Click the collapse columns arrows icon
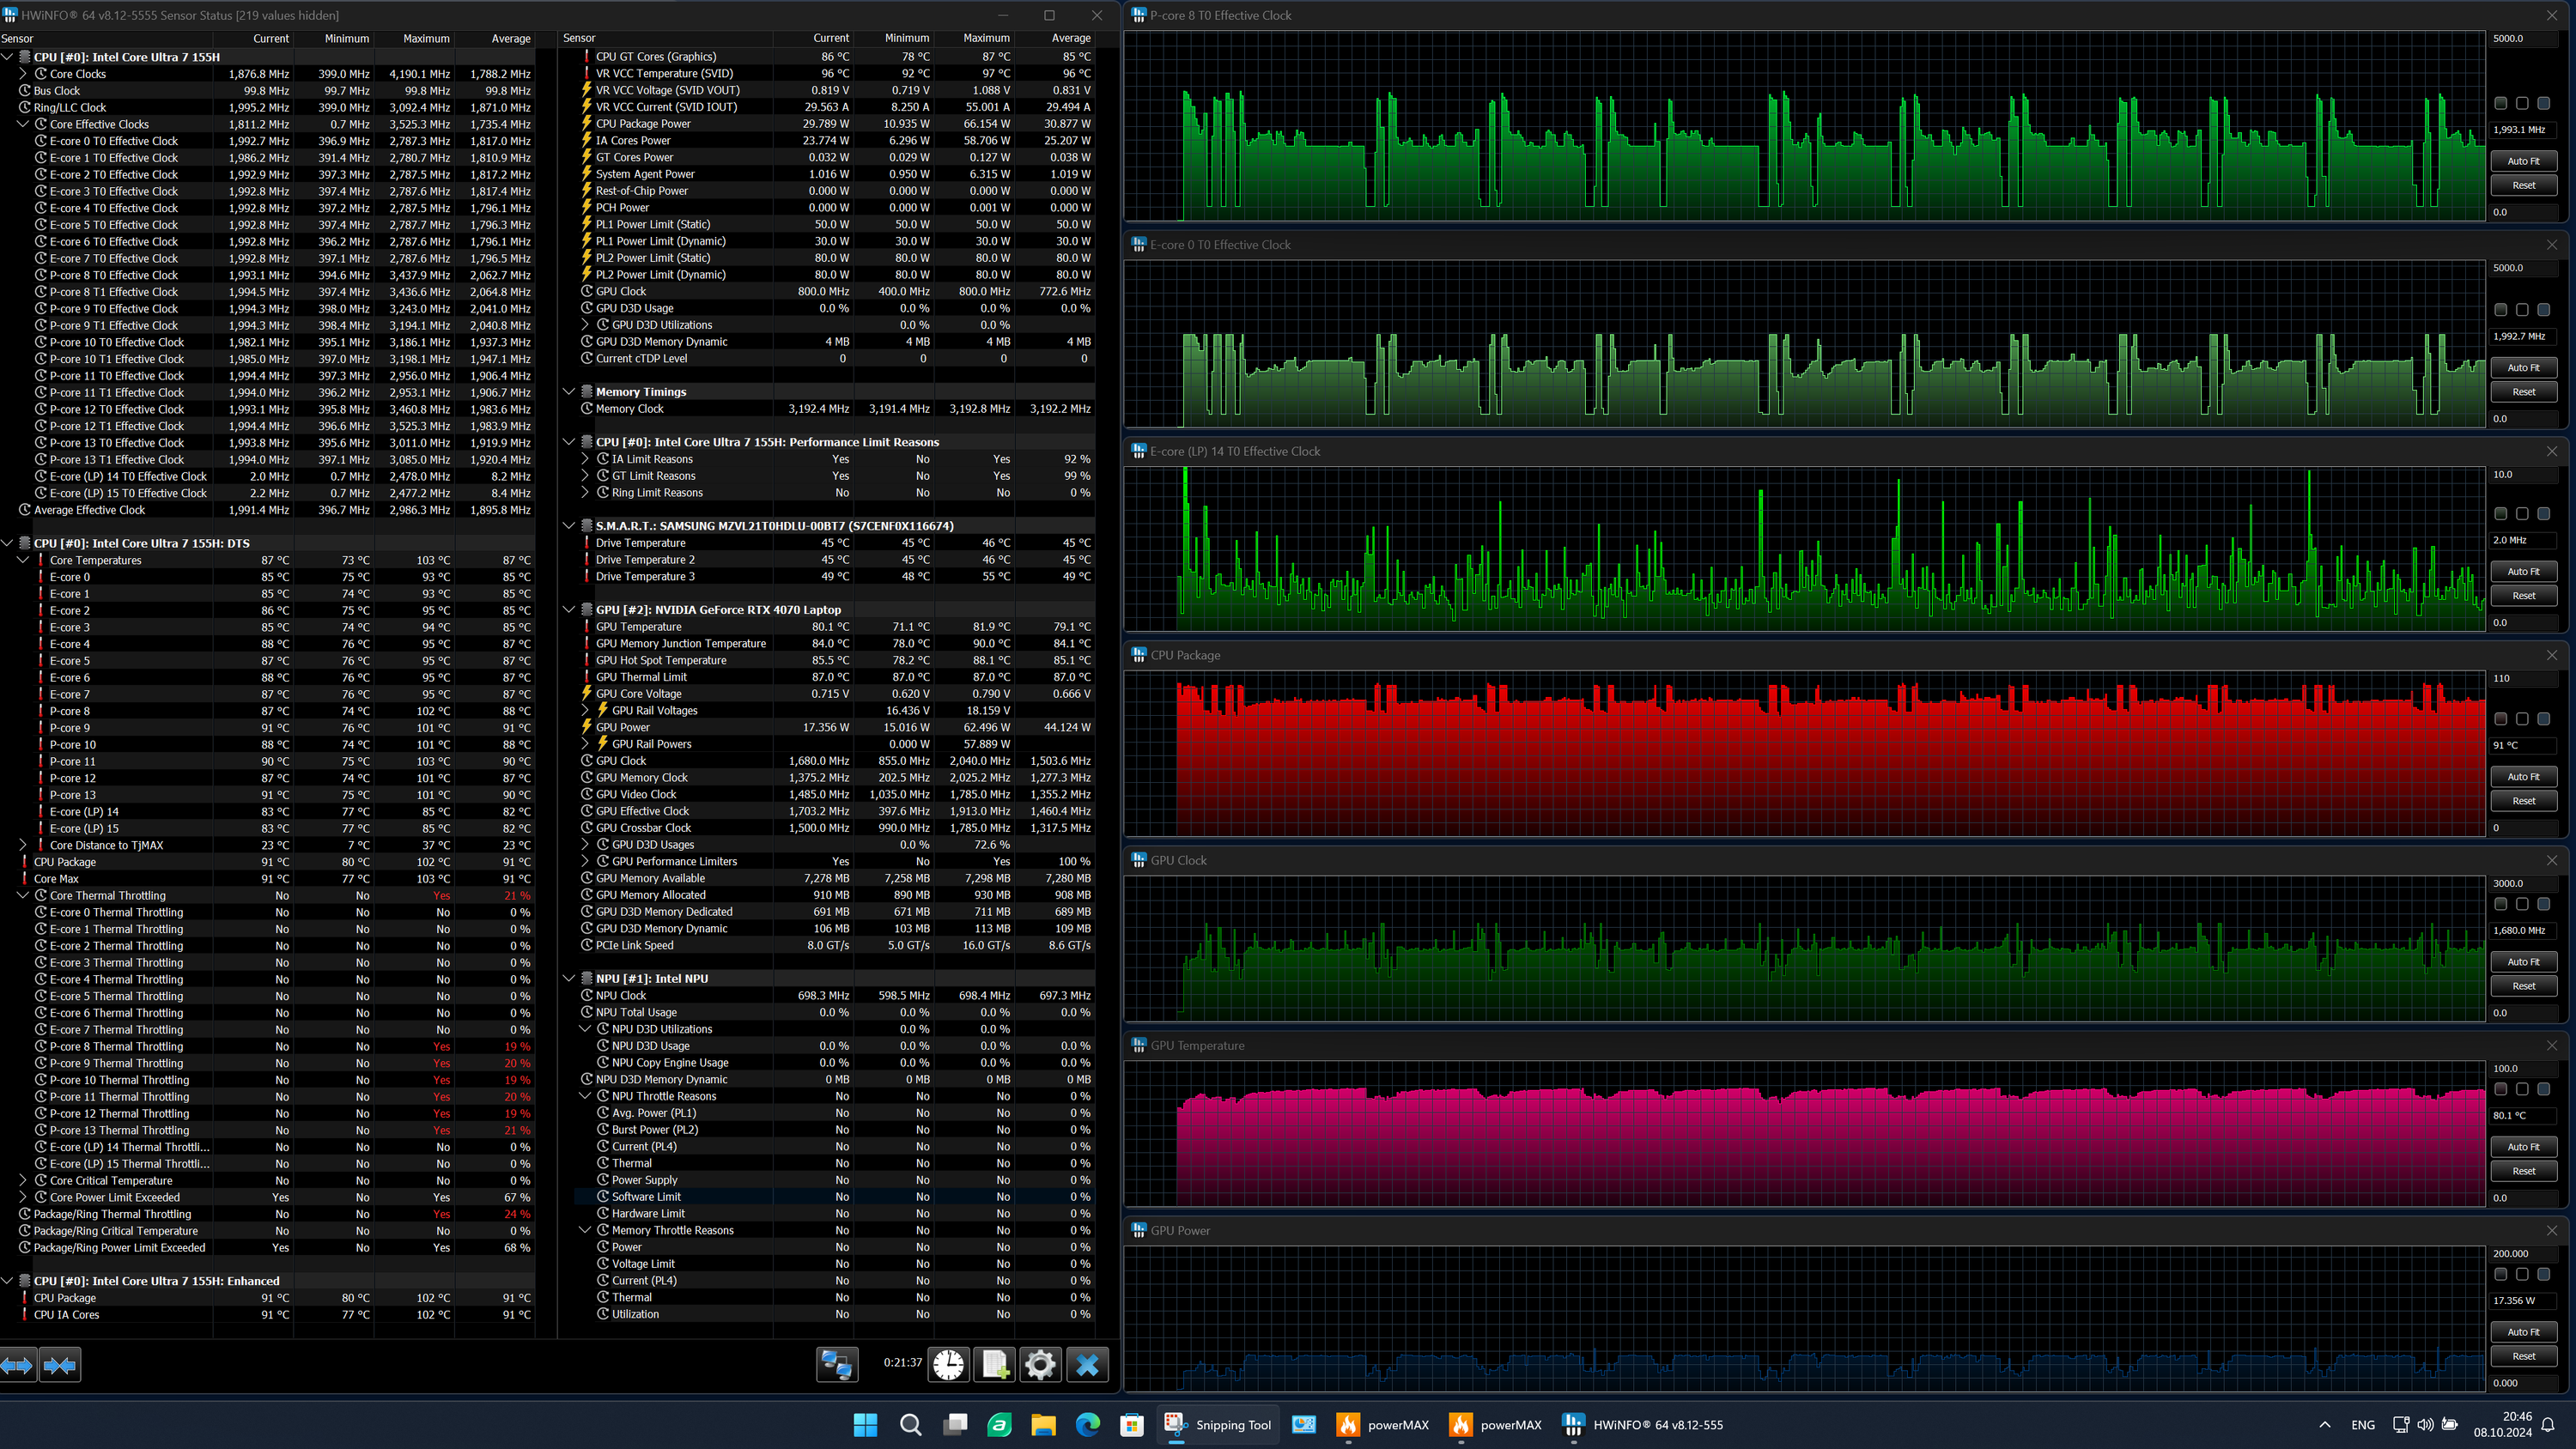2576x1449 pixels. [60, 1365]
